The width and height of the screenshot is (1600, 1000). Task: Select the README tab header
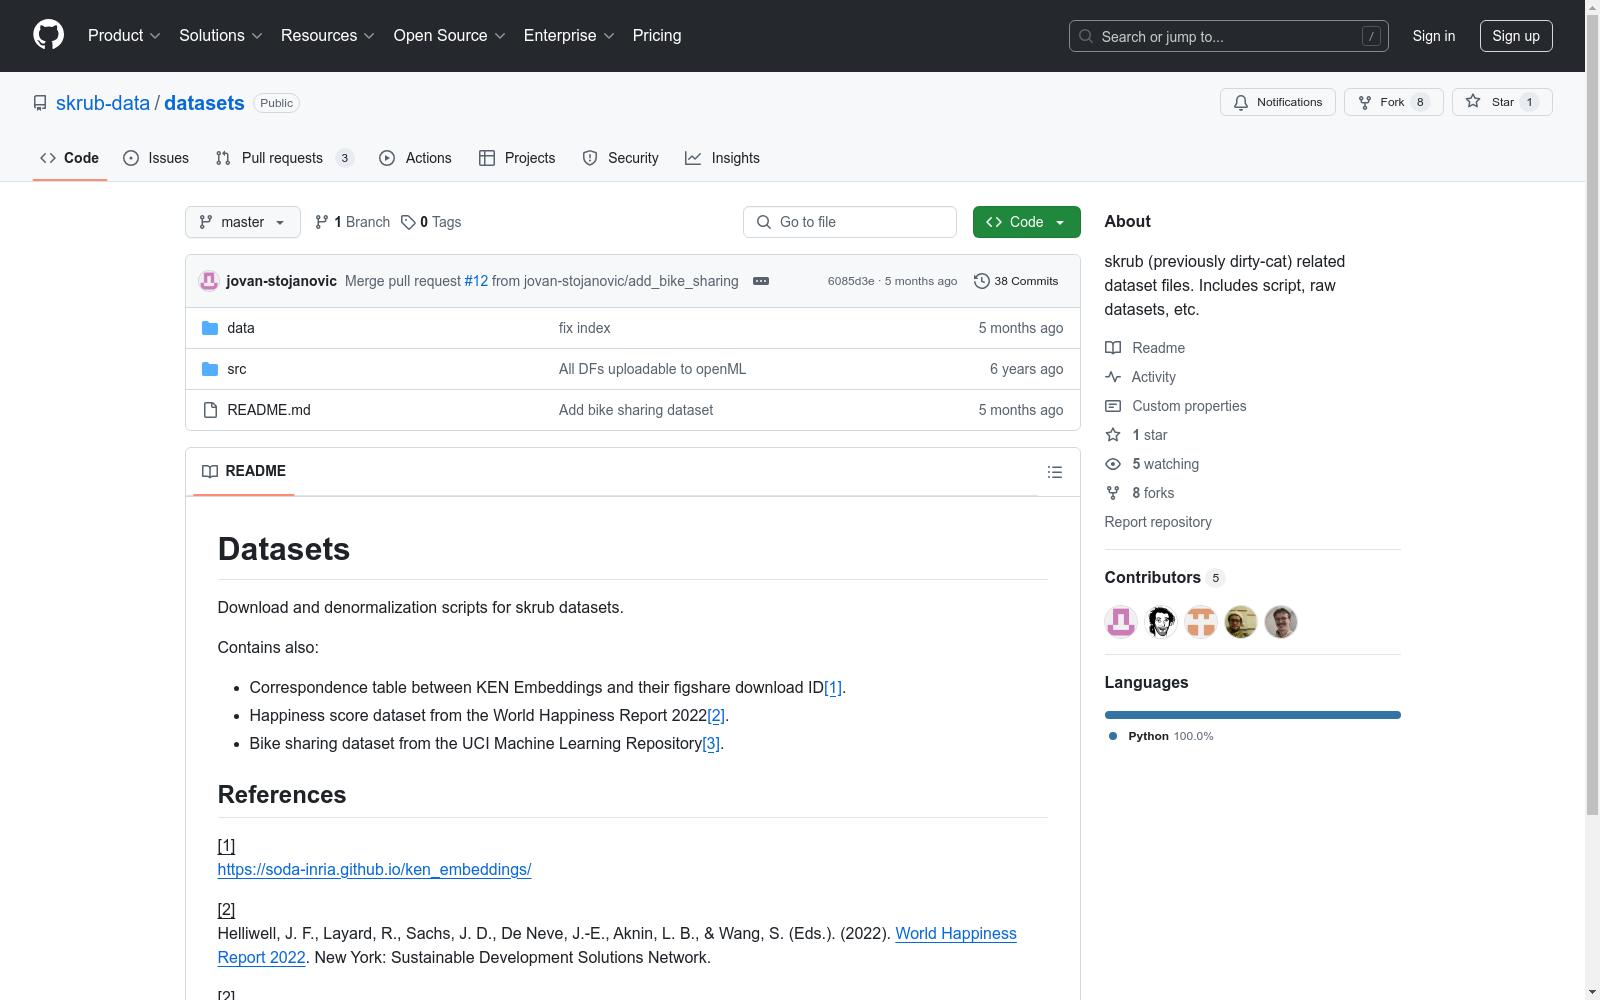tap(244, 471)
